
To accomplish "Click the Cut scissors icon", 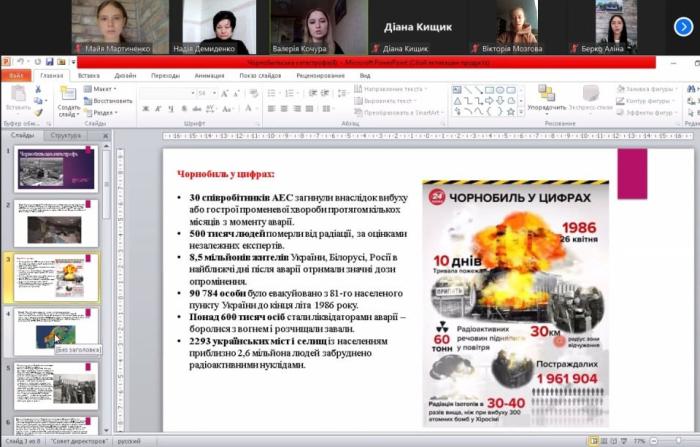I will 38,89.
